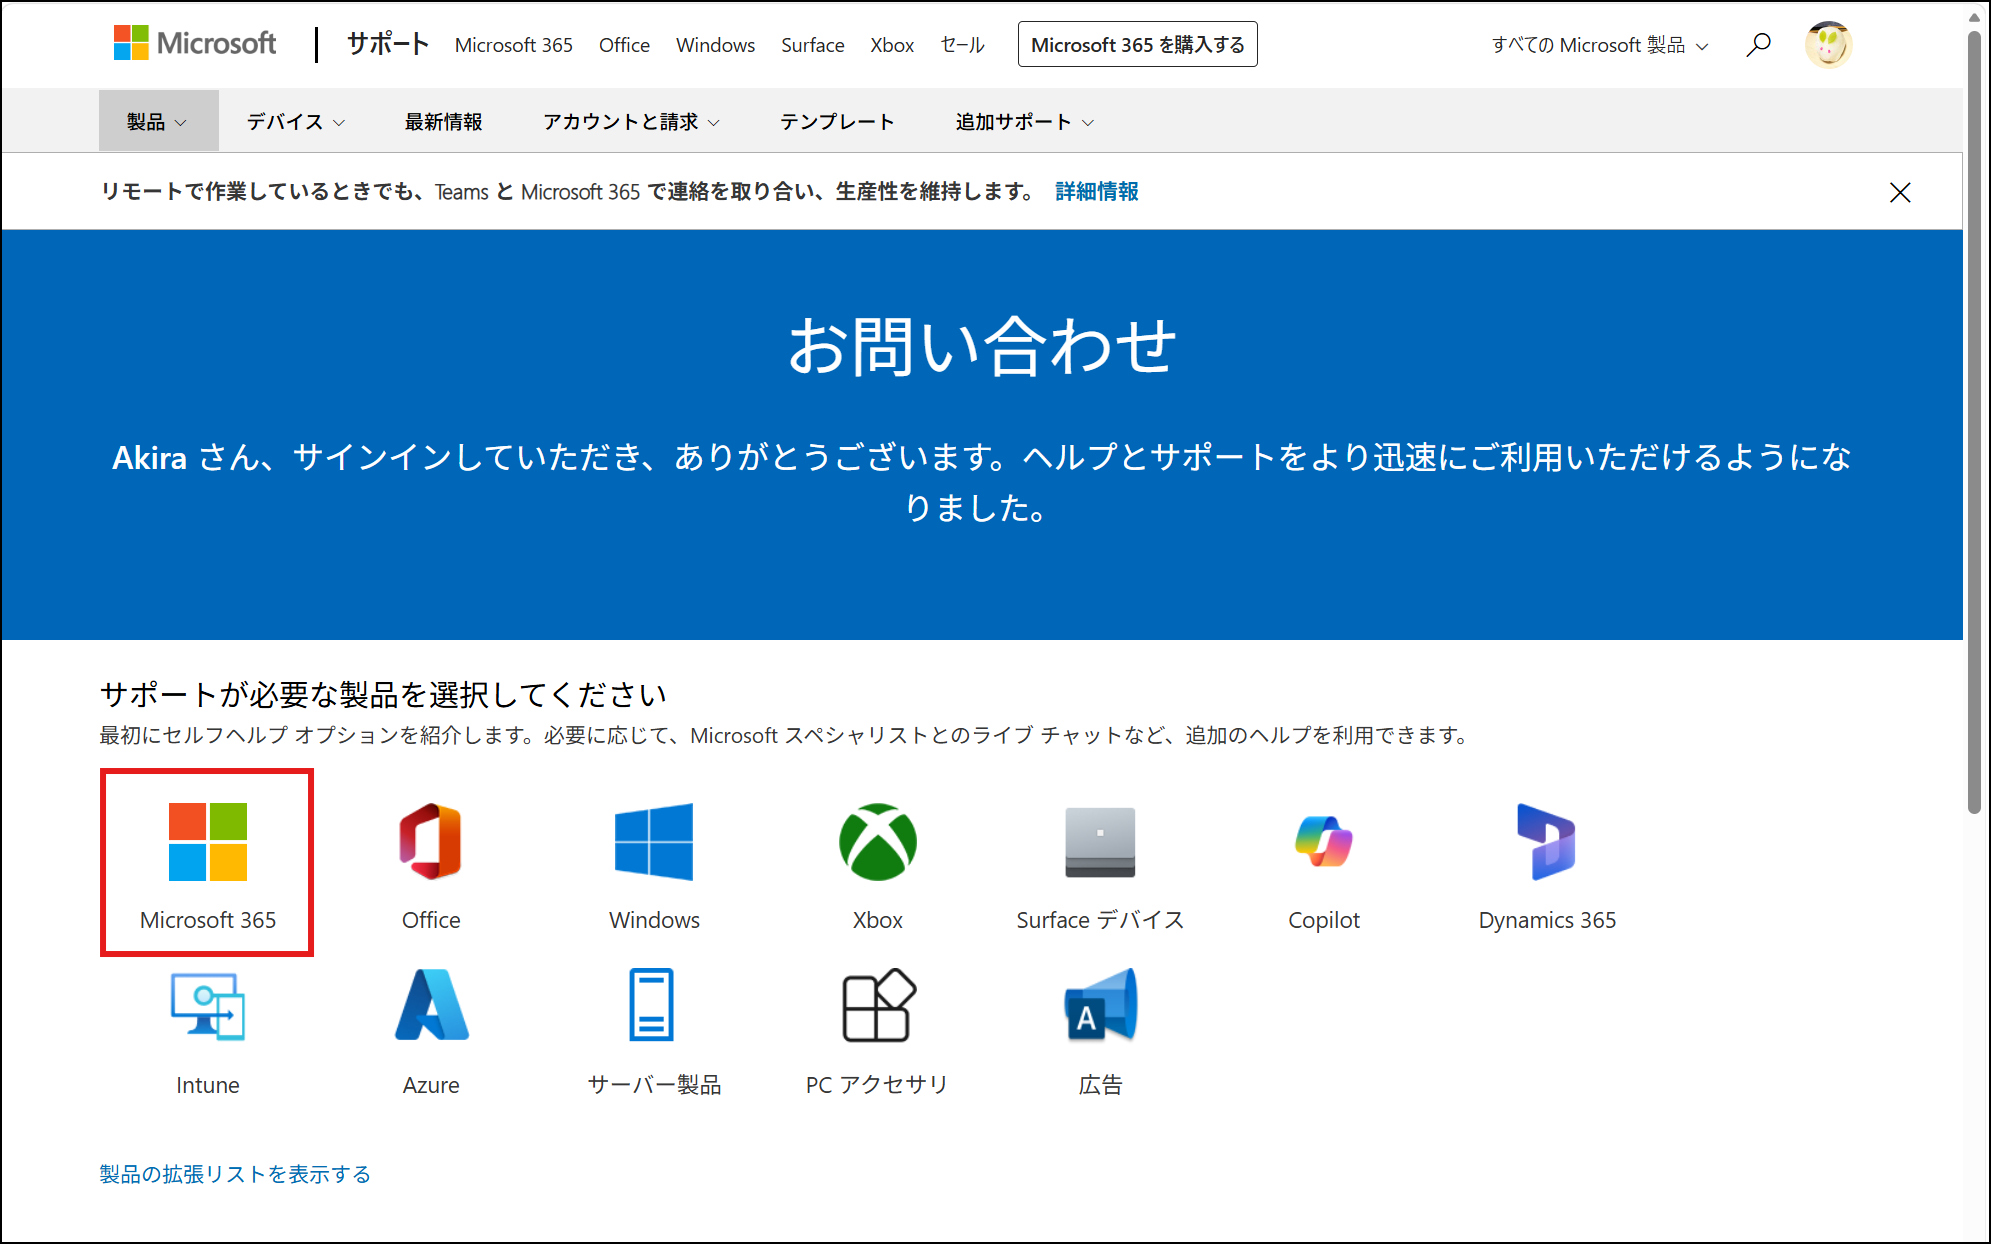Open テンプレート in the nav bar

pos(837,121)
